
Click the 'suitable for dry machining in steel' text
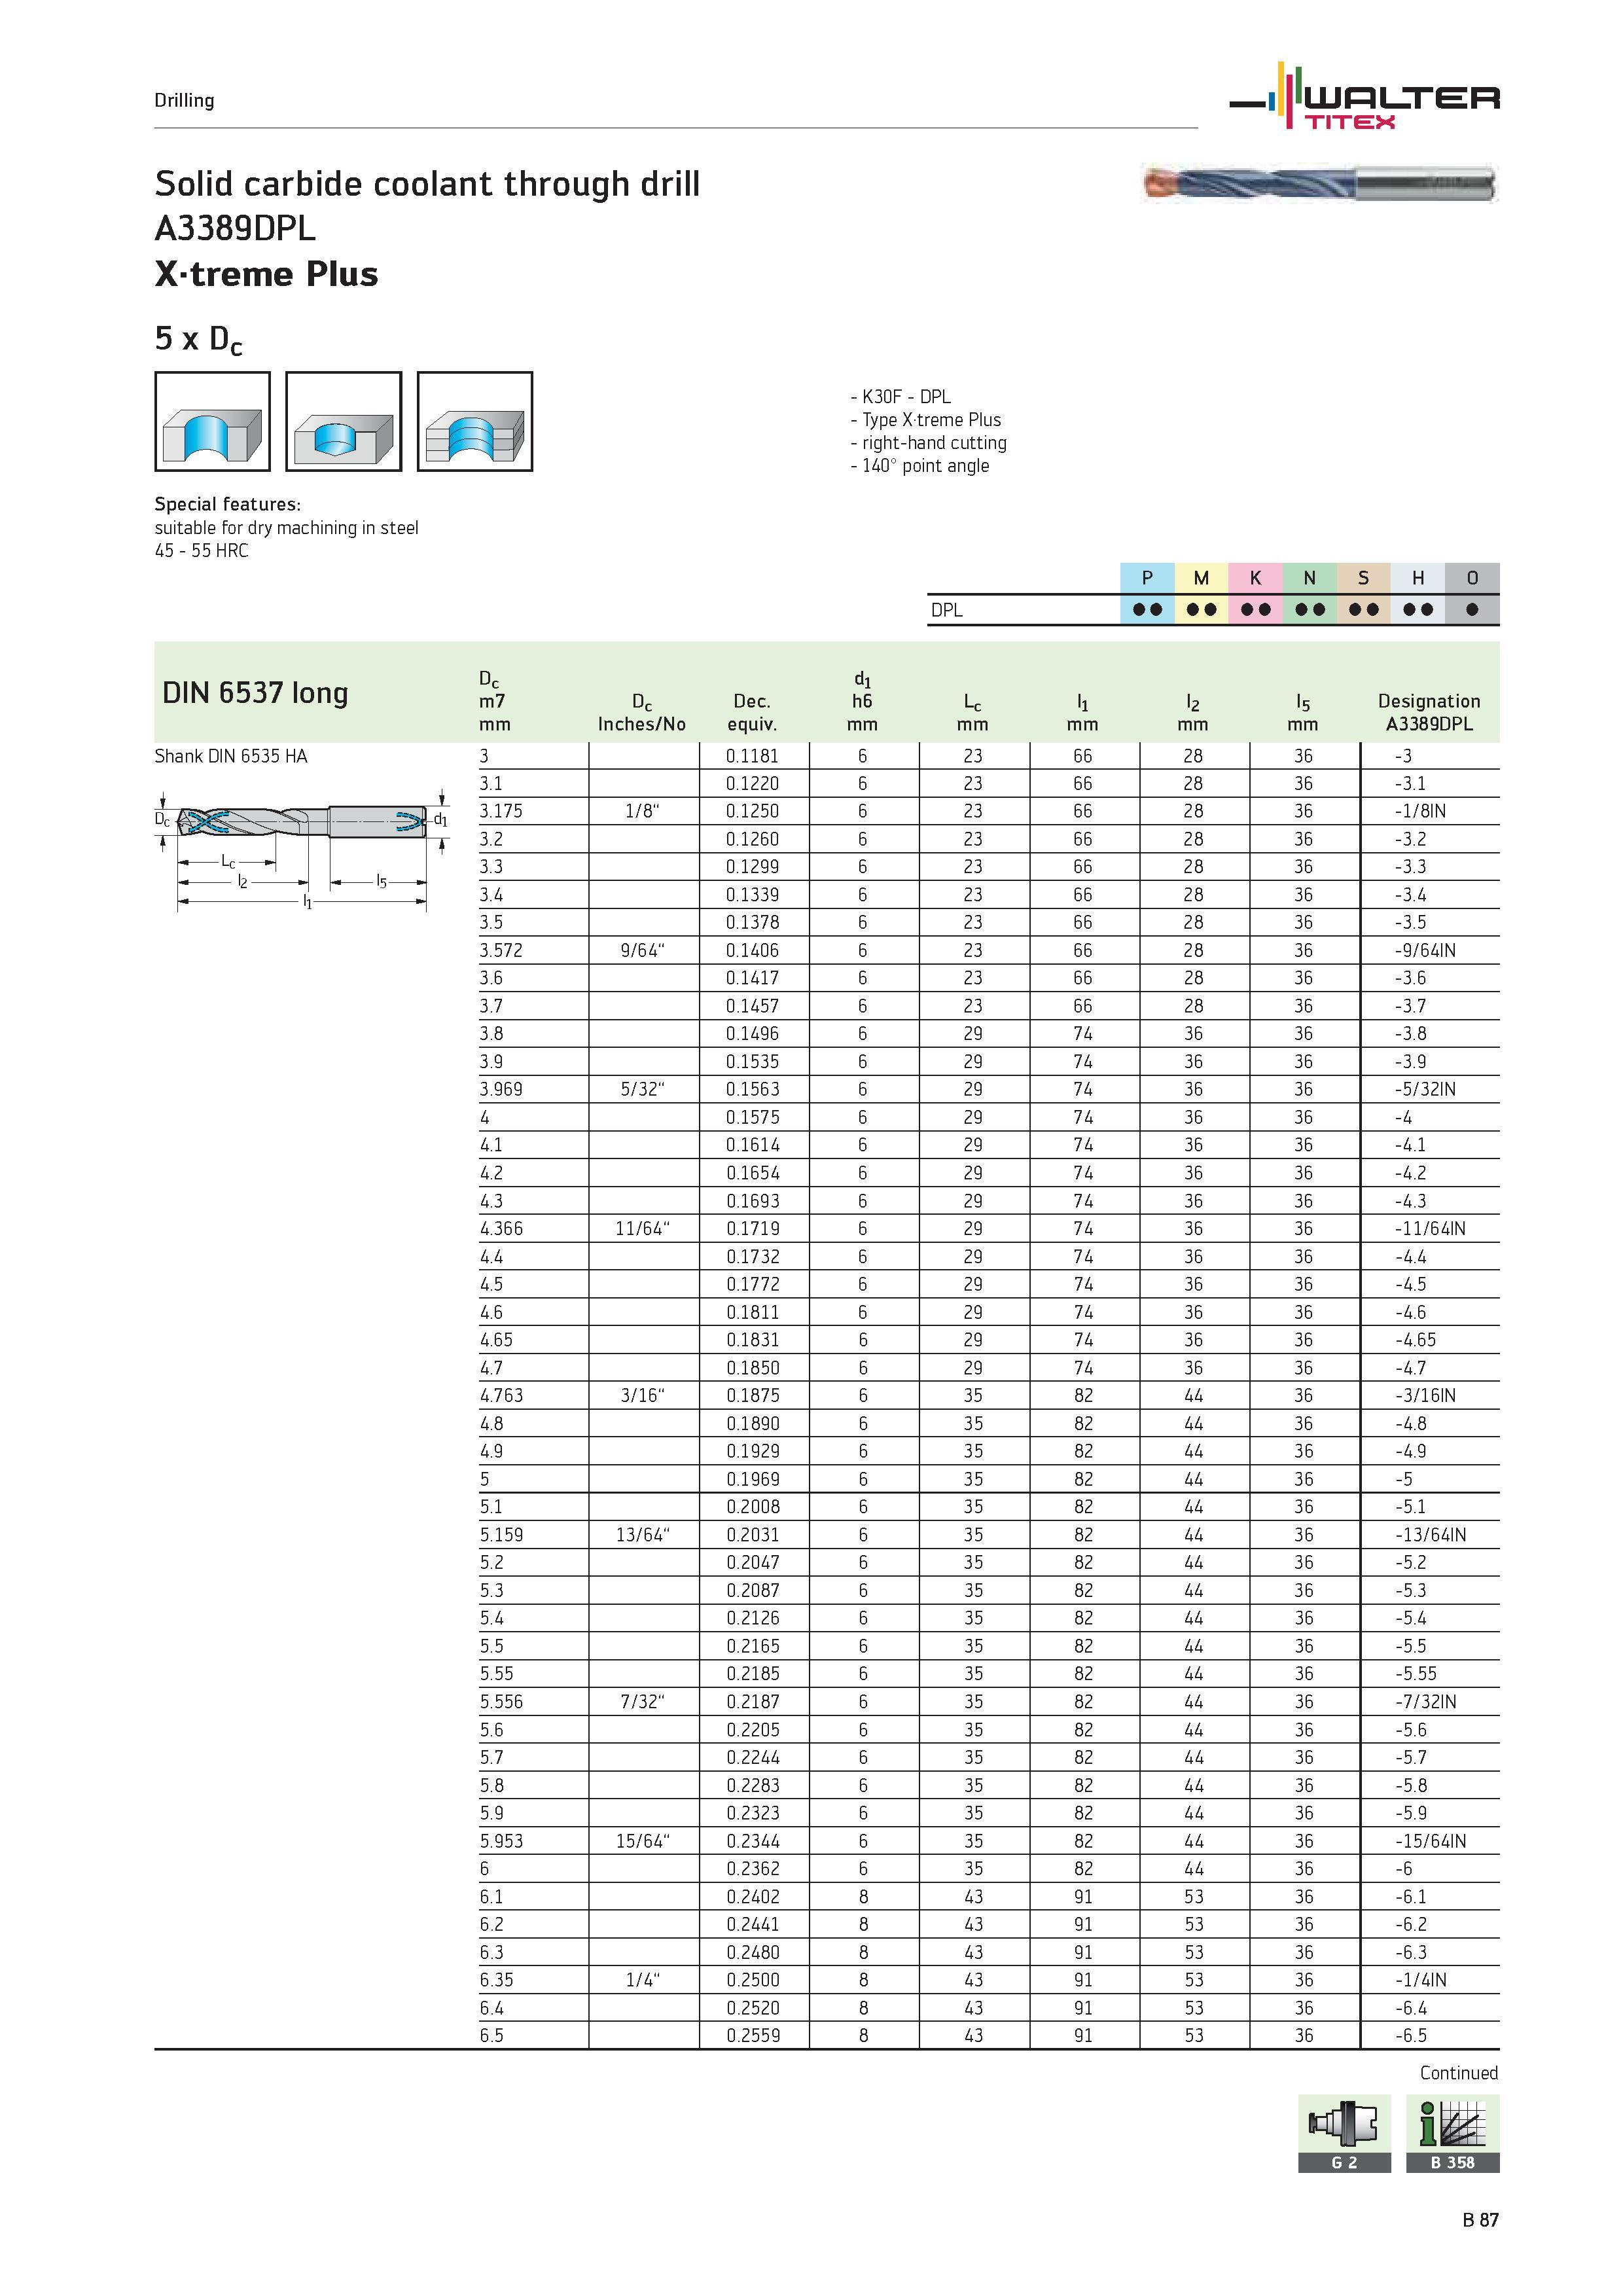[x=286, y=528]
